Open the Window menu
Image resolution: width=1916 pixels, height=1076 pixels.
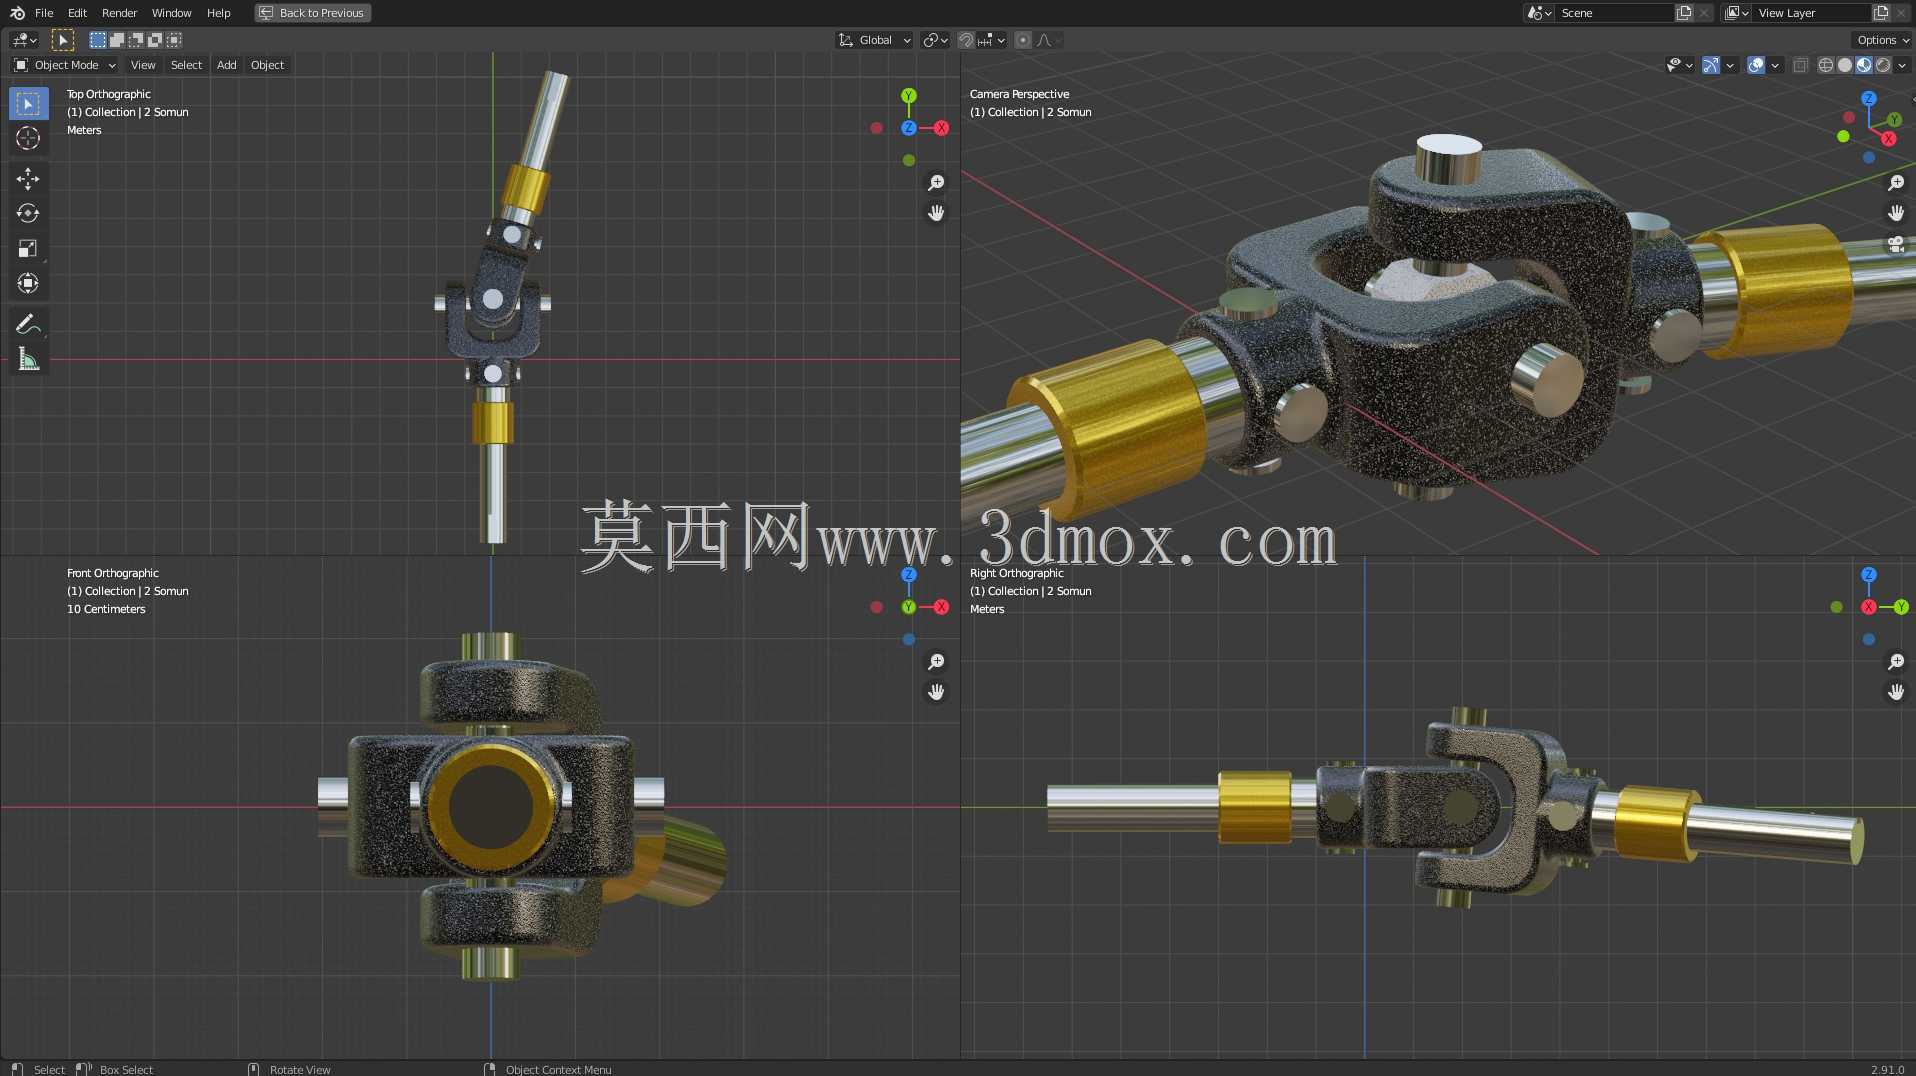pyautogui.click(x=171, y=13)
